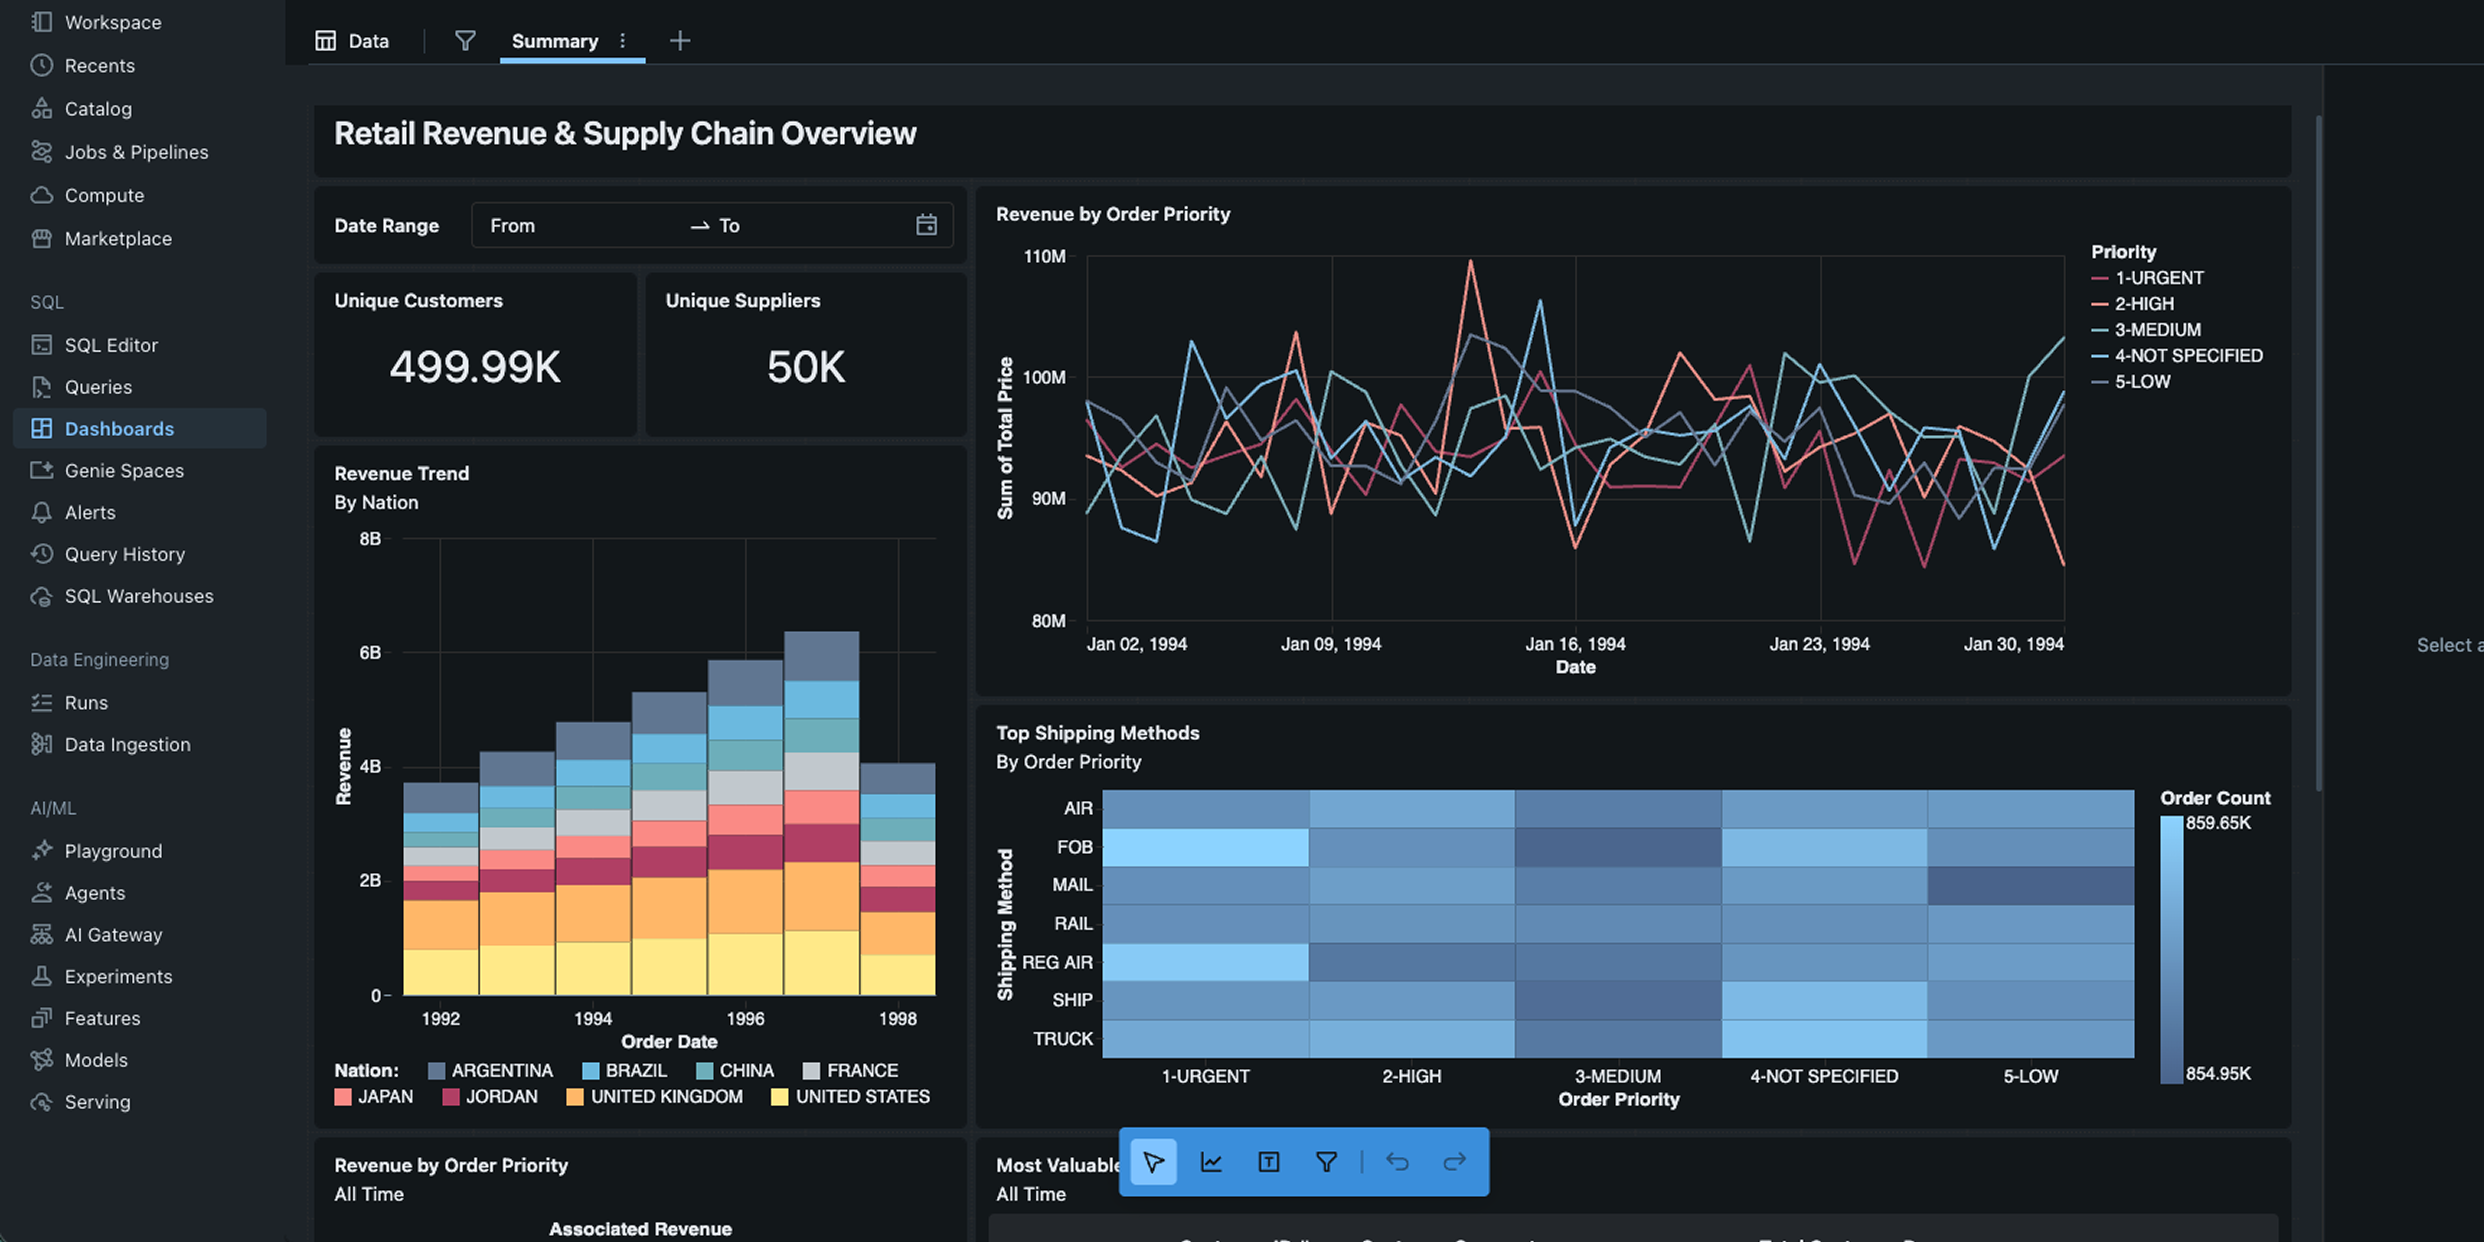The width and height of the screenshot is (2484, 1242).
Task: Click the Top Shipping Methods widget title
Action: 1097,733
